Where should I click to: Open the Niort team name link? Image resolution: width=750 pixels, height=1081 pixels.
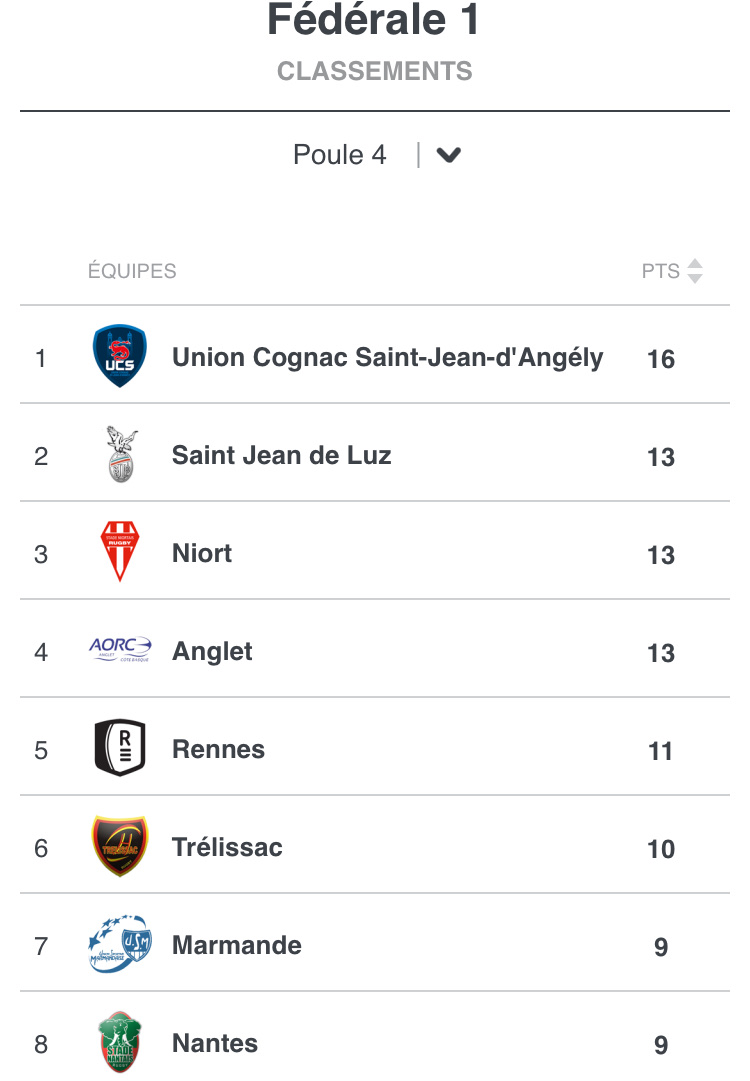(x=202, y=554)
